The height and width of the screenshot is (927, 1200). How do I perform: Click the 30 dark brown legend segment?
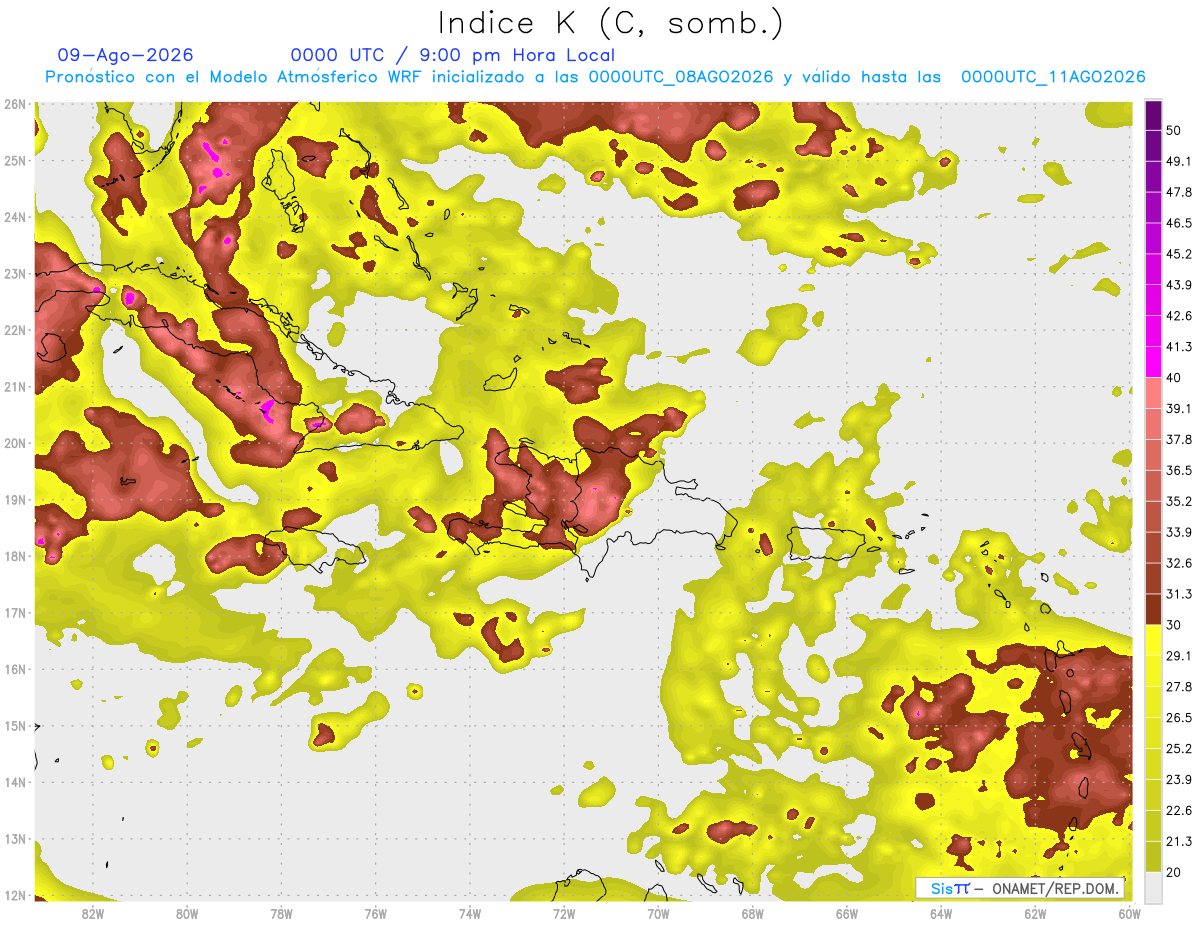click(x=1153, y=609)
